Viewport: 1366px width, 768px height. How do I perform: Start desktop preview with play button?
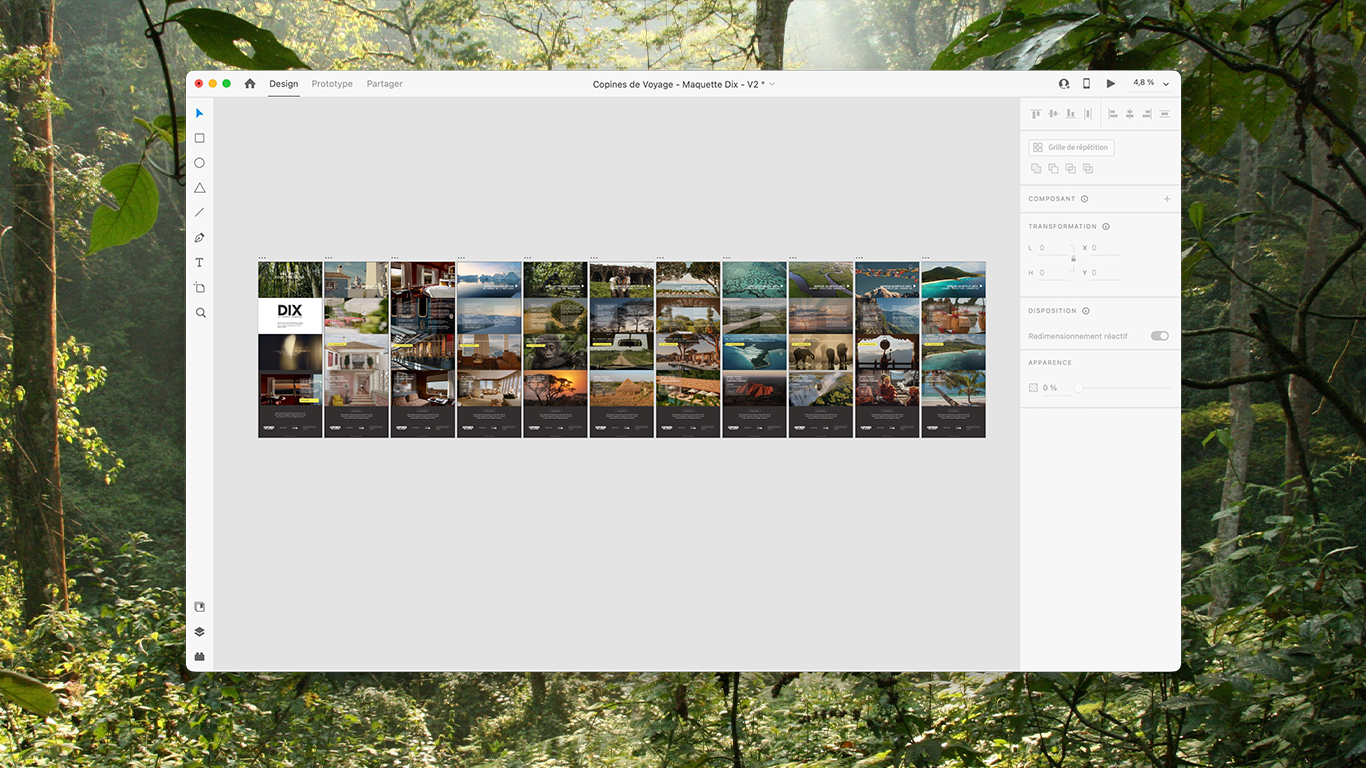click(x=1111, y=84)
